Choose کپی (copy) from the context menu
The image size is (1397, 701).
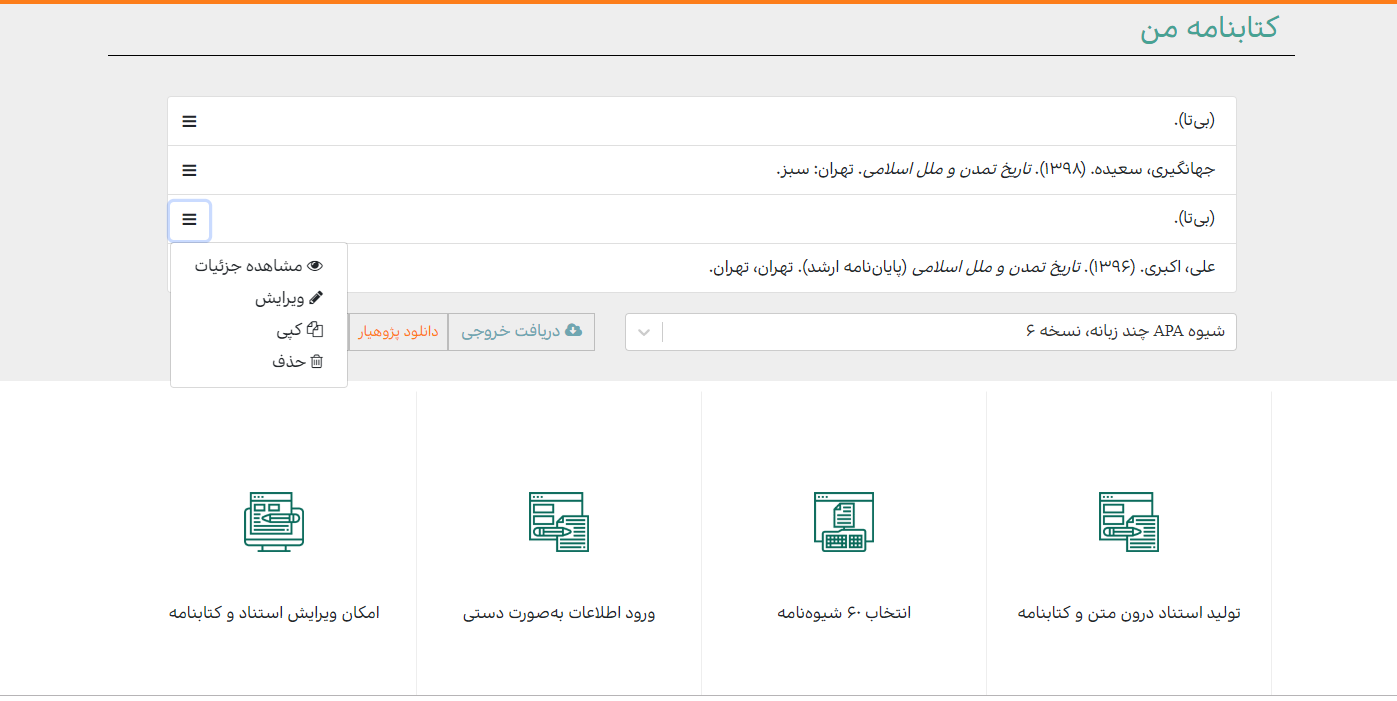[299, 330]
